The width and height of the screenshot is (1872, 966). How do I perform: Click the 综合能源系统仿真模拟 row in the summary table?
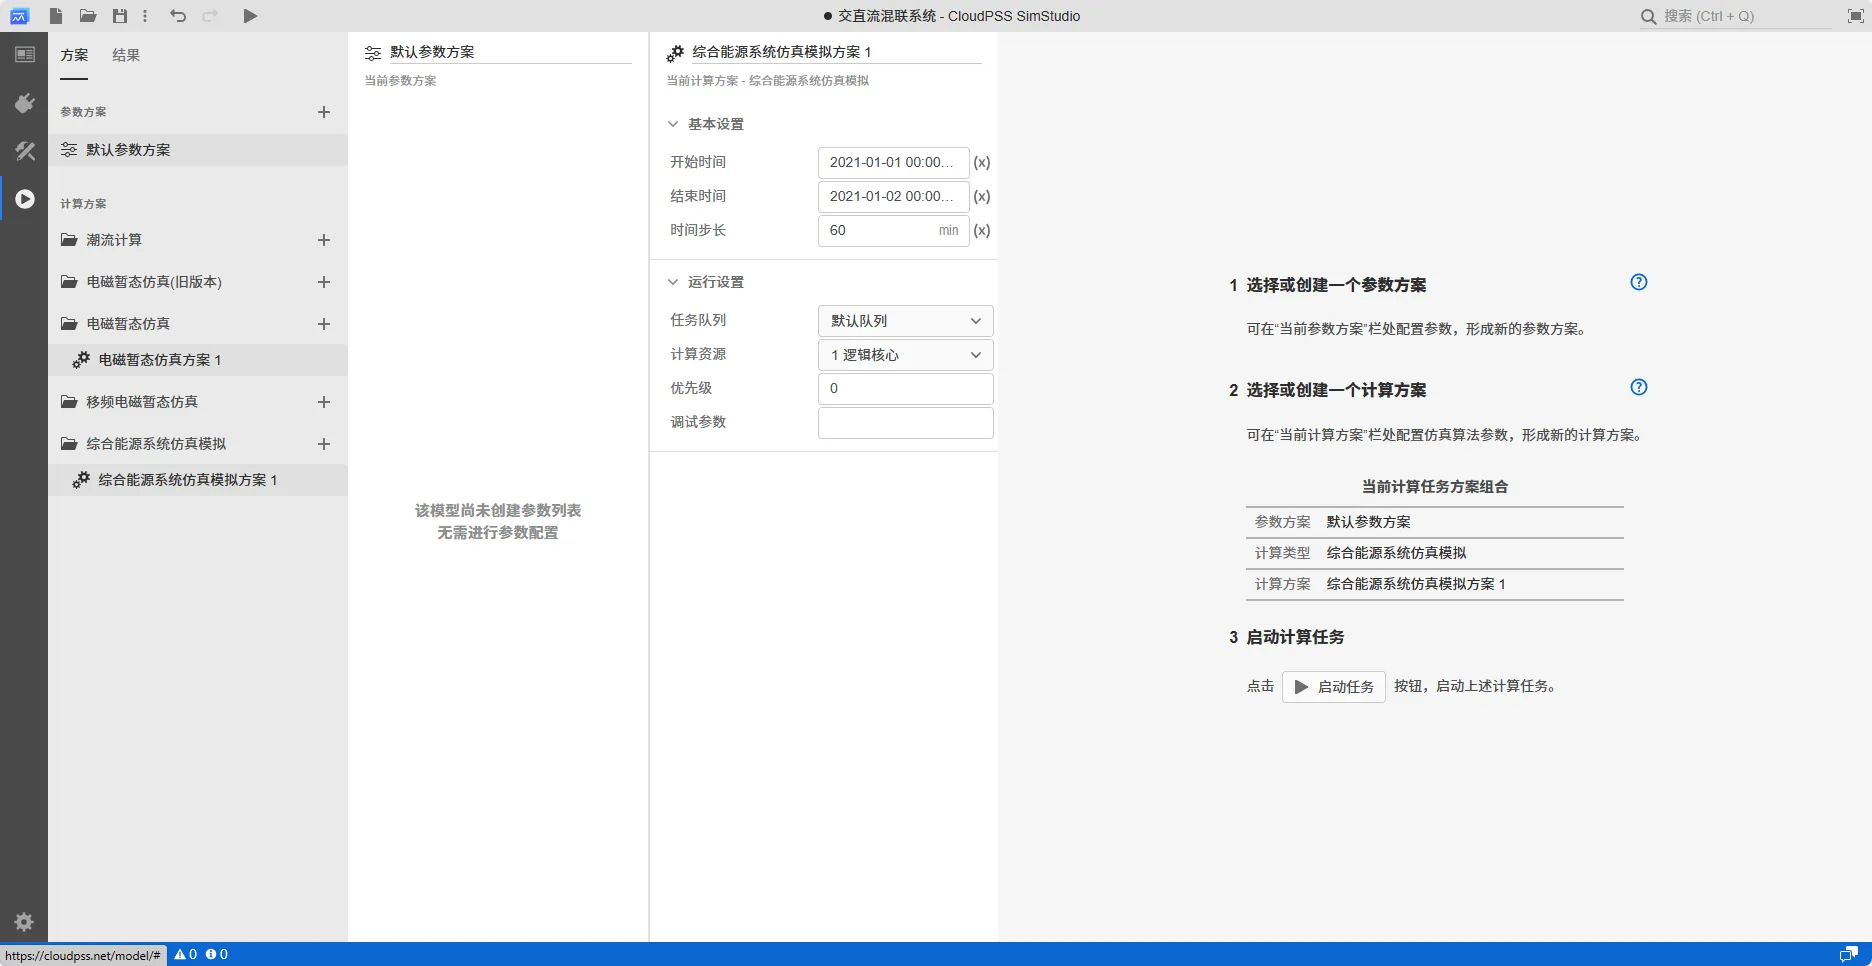[1434, 553]
